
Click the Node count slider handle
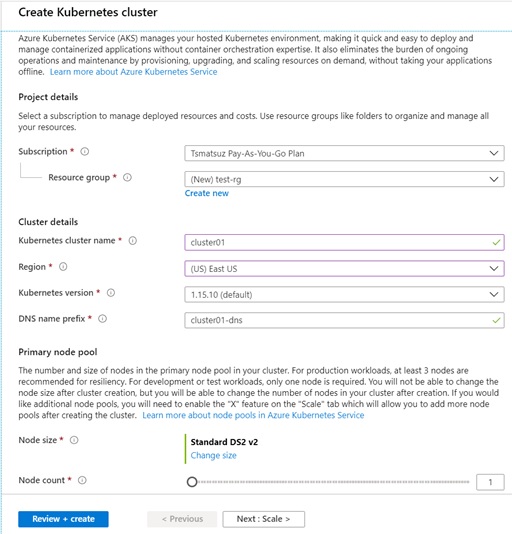pos(192,482)
